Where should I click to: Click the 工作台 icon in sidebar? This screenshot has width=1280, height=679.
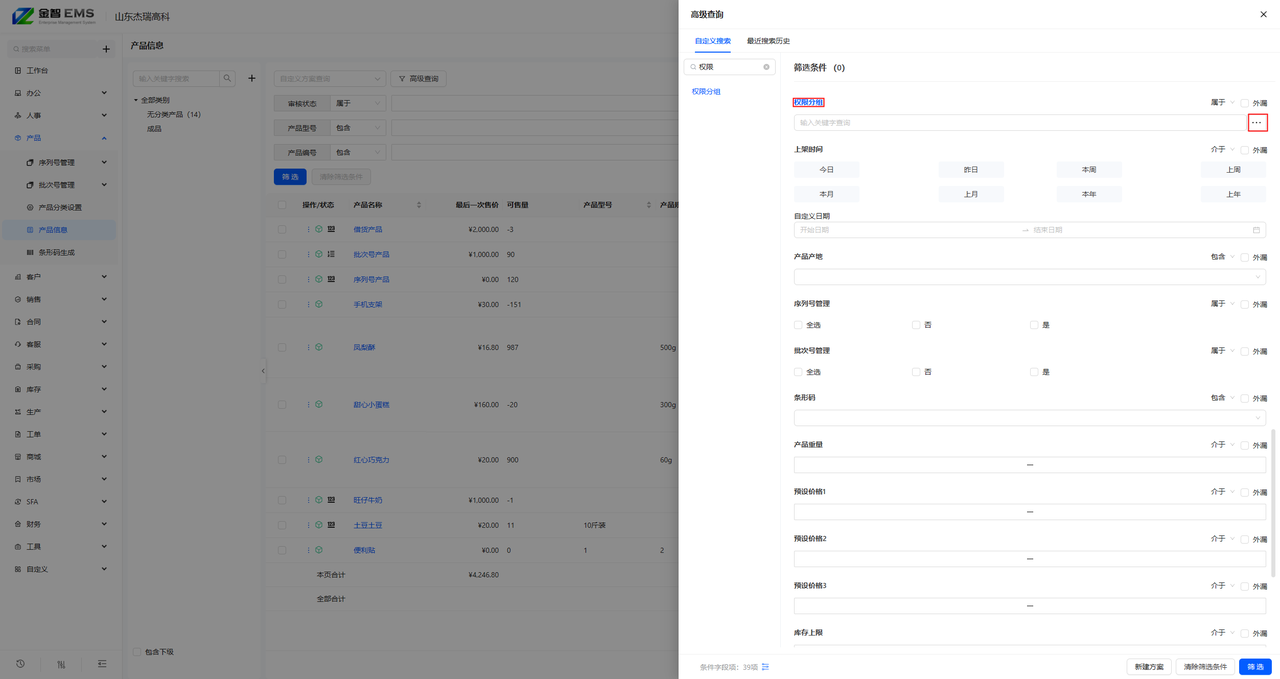coord(18,71)
